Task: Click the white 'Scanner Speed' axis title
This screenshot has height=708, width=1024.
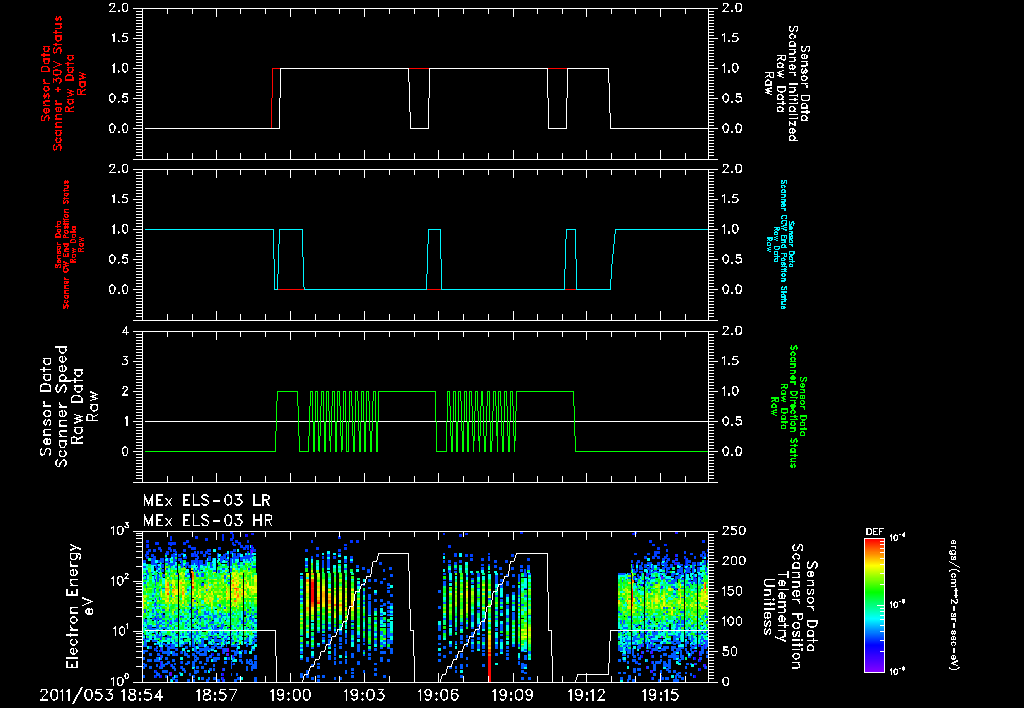Action: (x=61, y=406)
